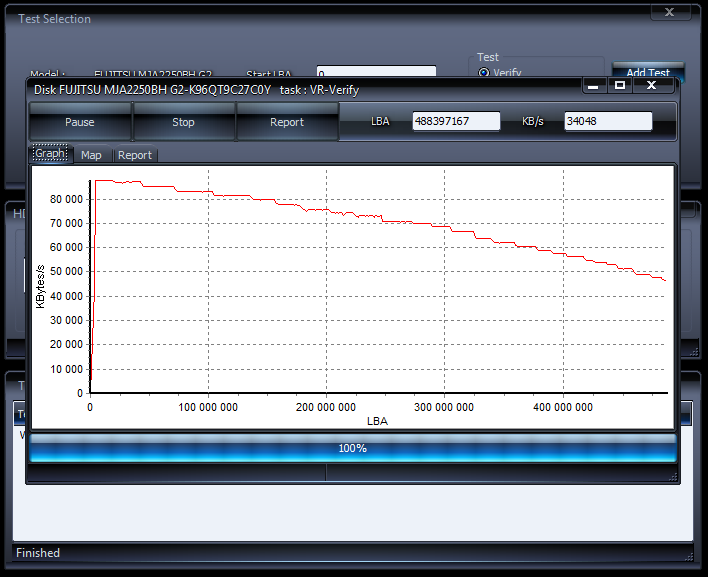708x577 pixels.
Task: Click the 100% progress bar
Action: (x=353, y=448)
